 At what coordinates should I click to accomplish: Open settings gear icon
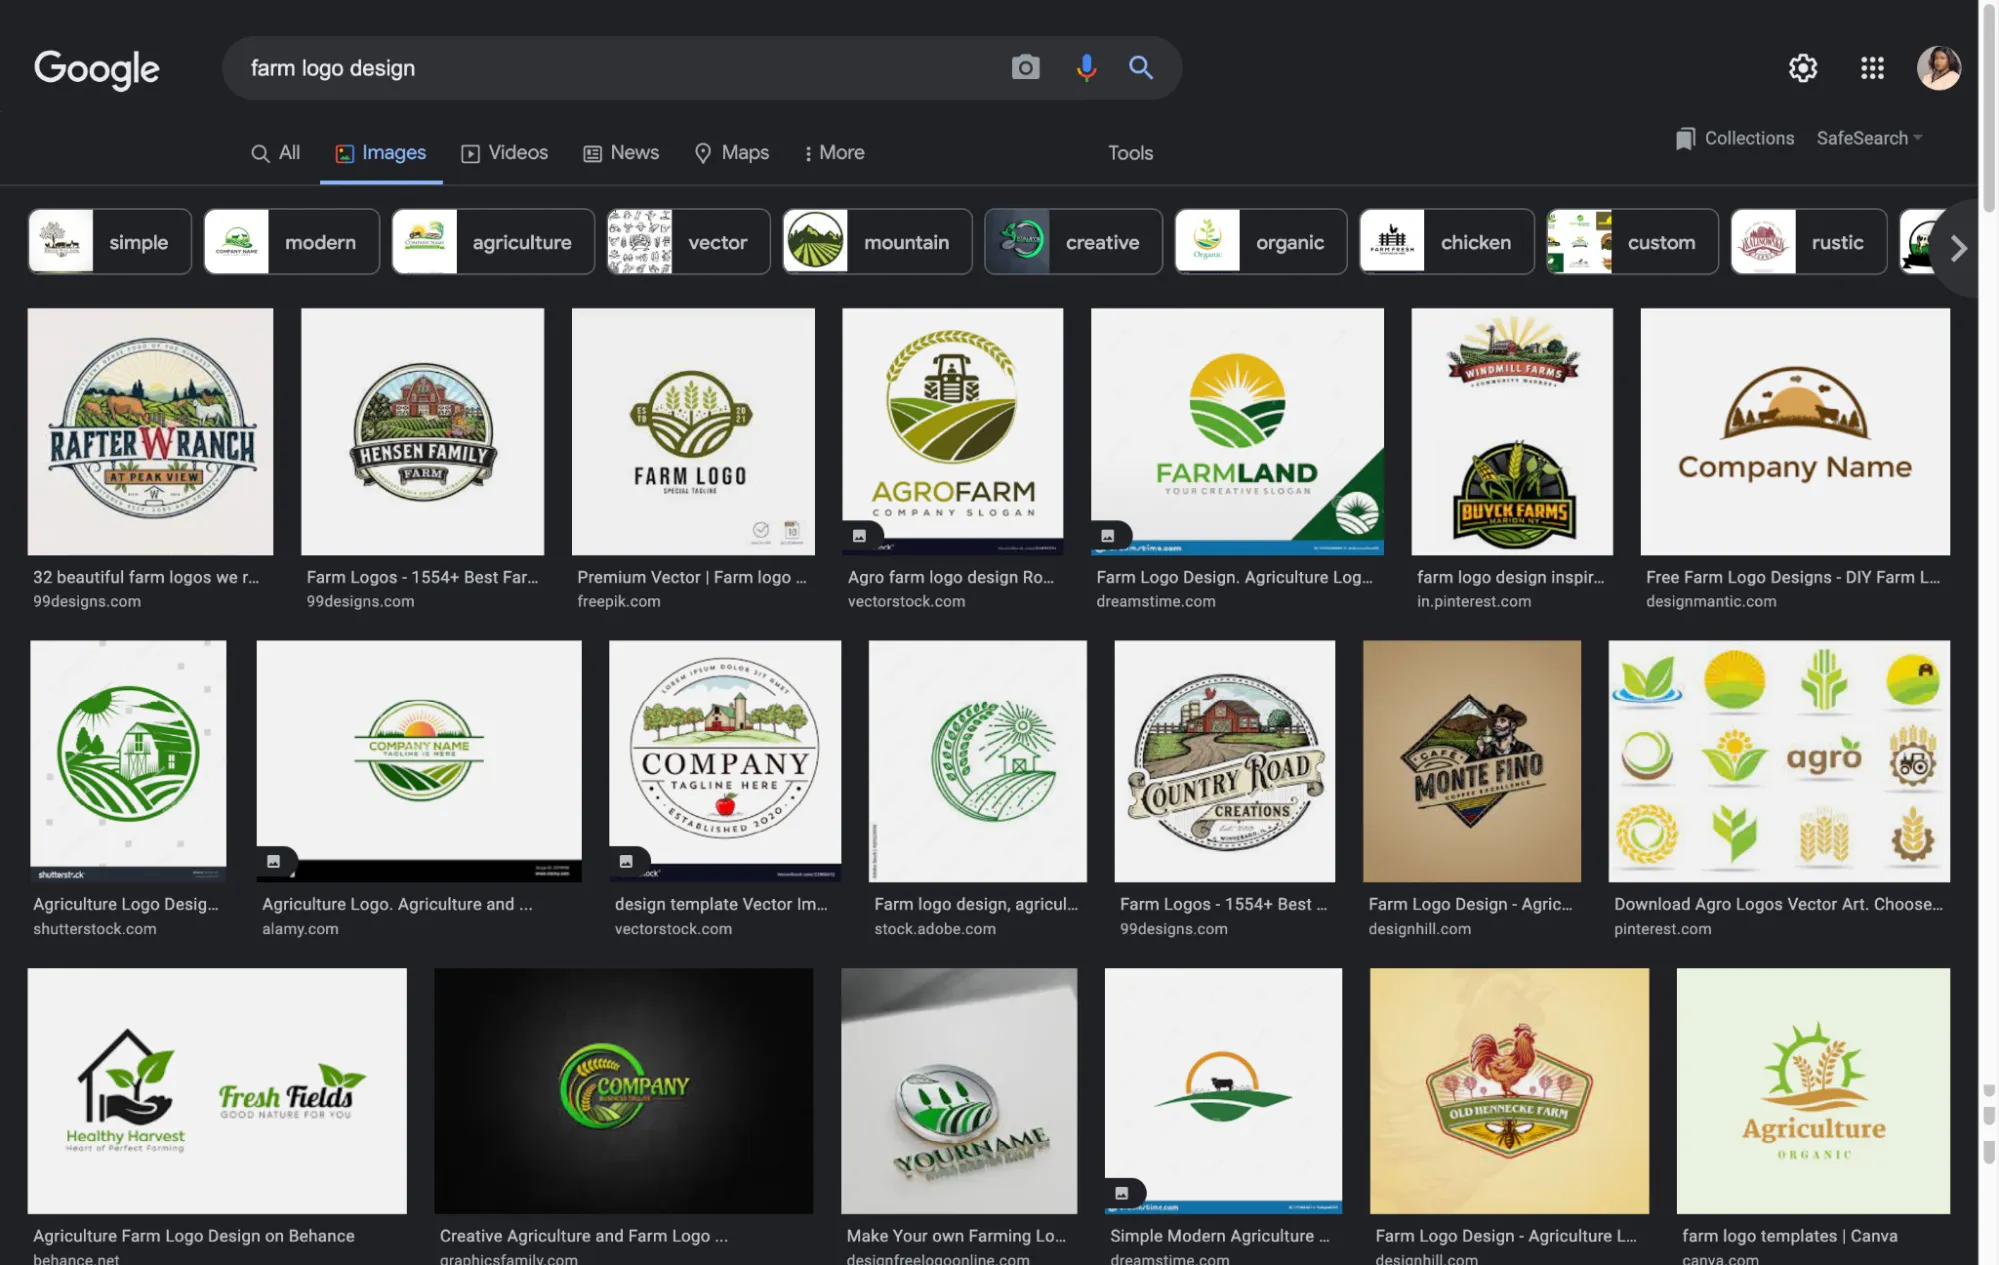tap(1803, 68)
